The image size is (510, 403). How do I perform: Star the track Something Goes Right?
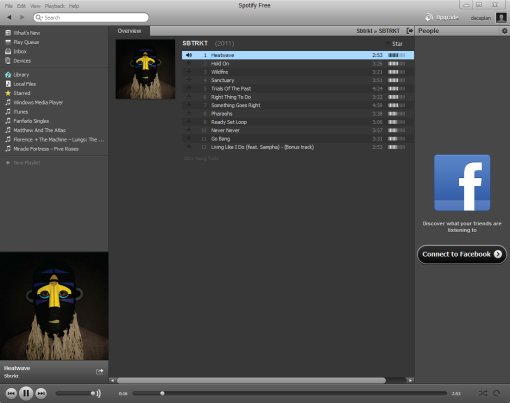point(188,105)
